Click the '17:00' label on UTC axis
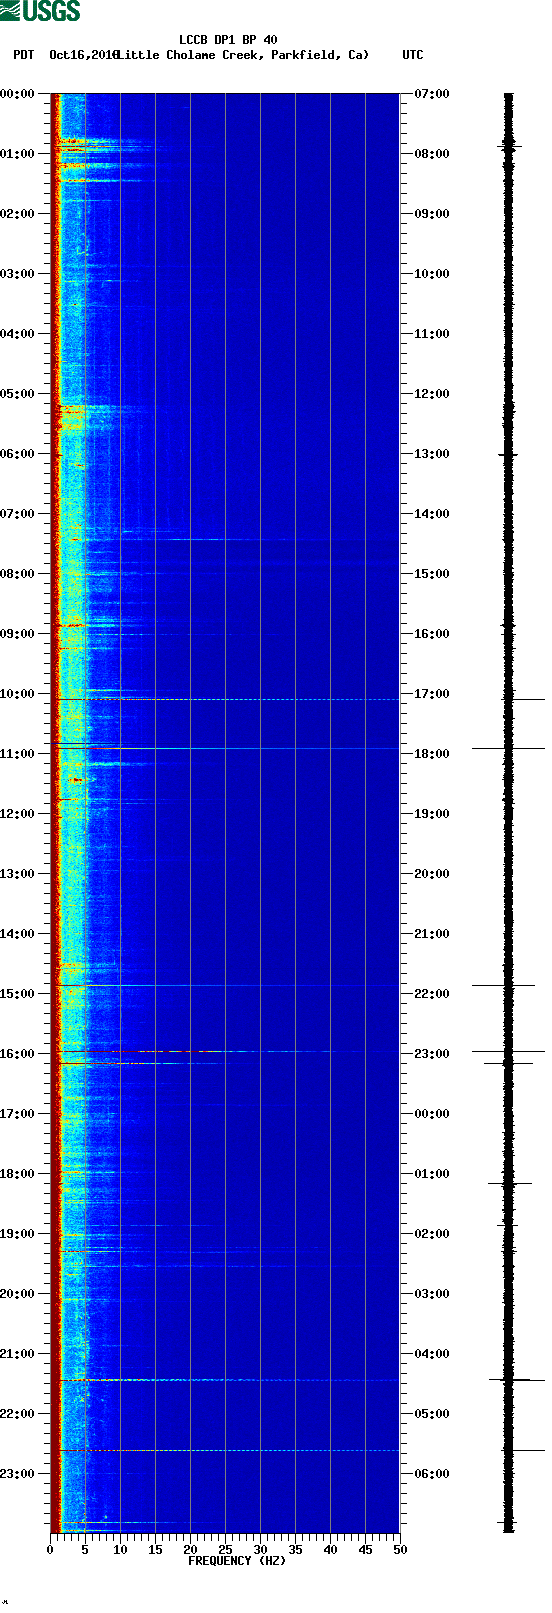Screen dimensions: 552x1613 (x=432, y=694)
